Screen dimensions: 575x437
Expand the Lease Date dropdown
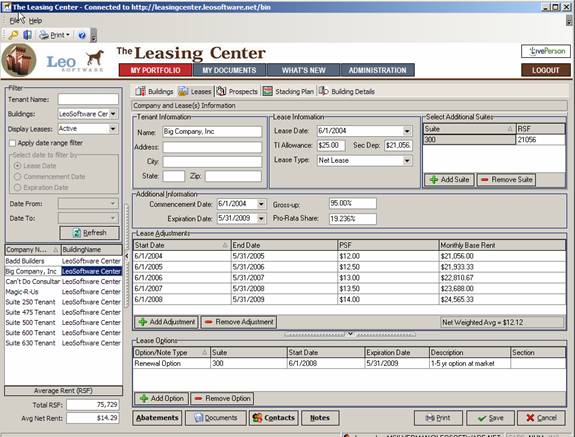(407, 131)
